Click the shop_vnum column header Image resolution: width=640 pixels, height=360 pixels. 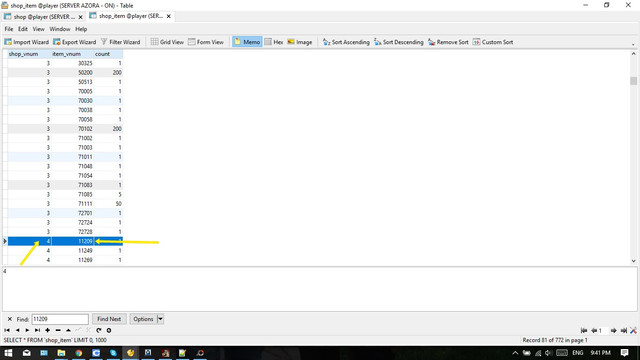(29, 54)
